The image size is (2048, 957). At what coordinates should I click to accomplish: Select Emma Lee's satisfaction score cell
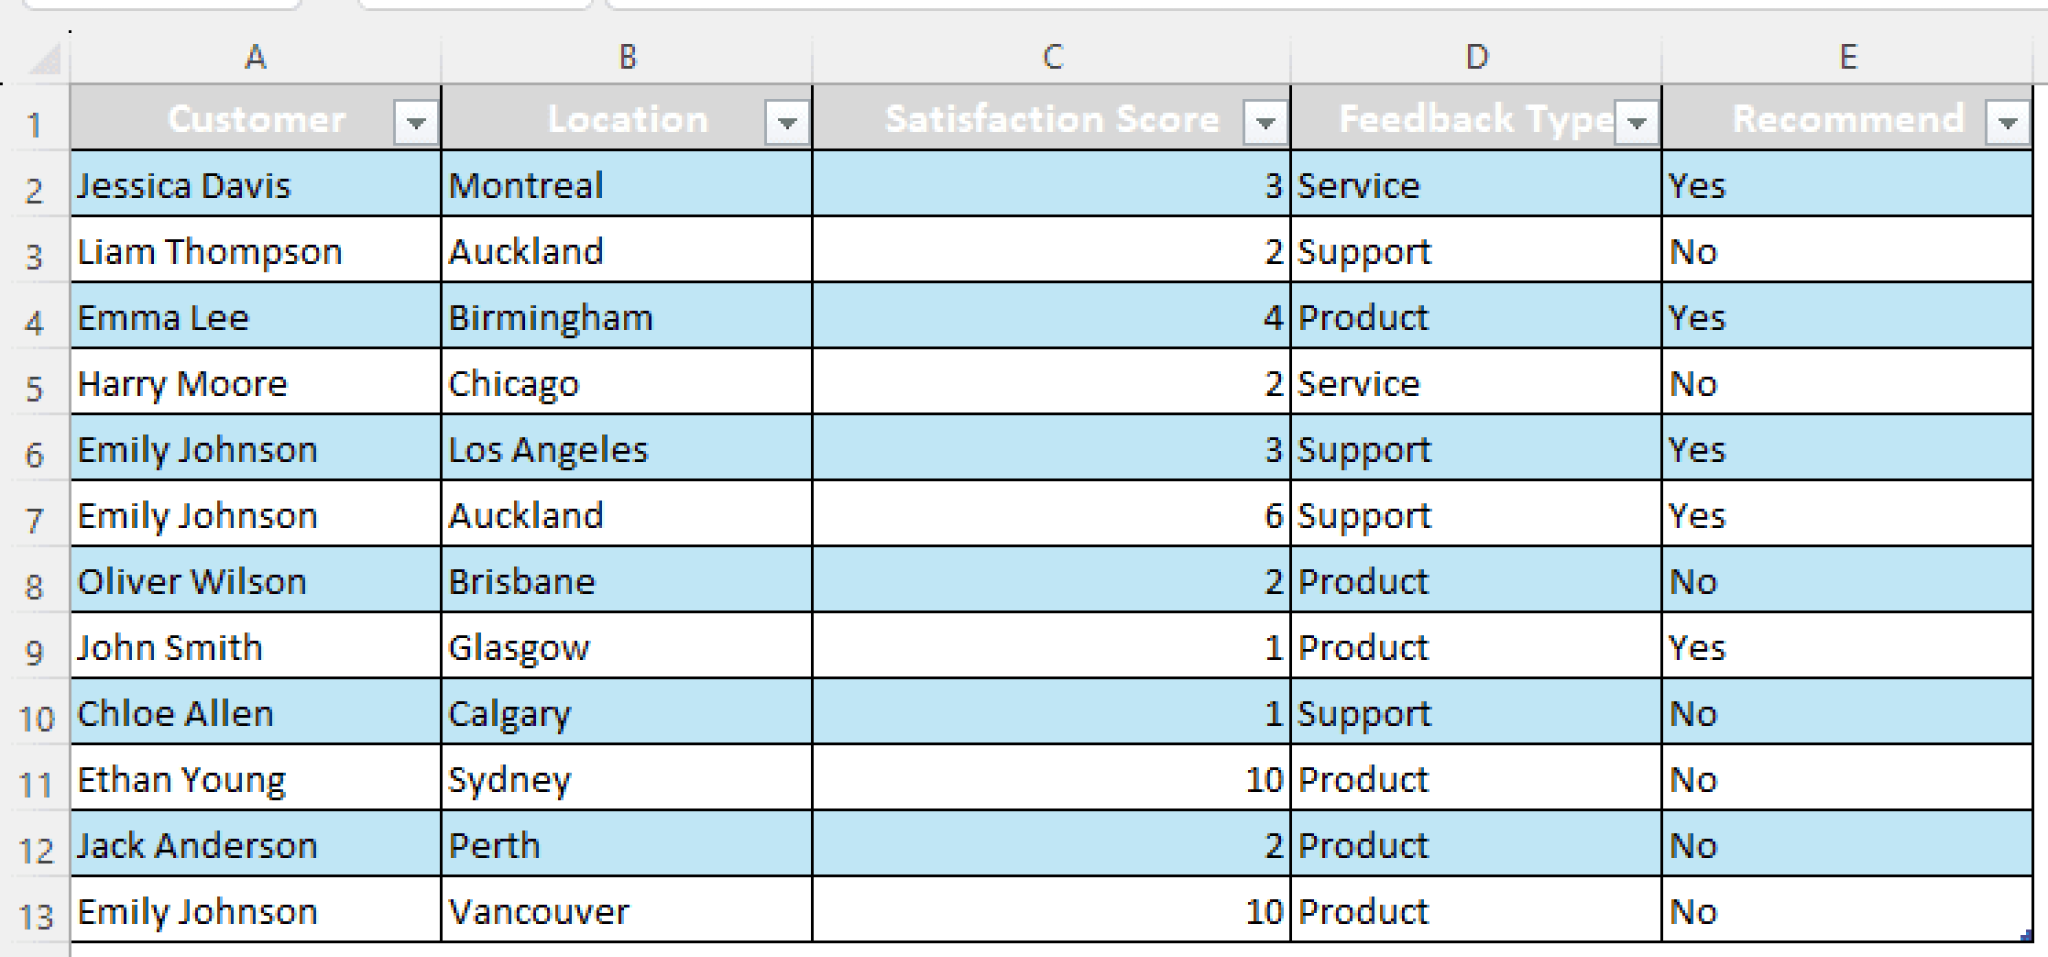click(1050, 317)
